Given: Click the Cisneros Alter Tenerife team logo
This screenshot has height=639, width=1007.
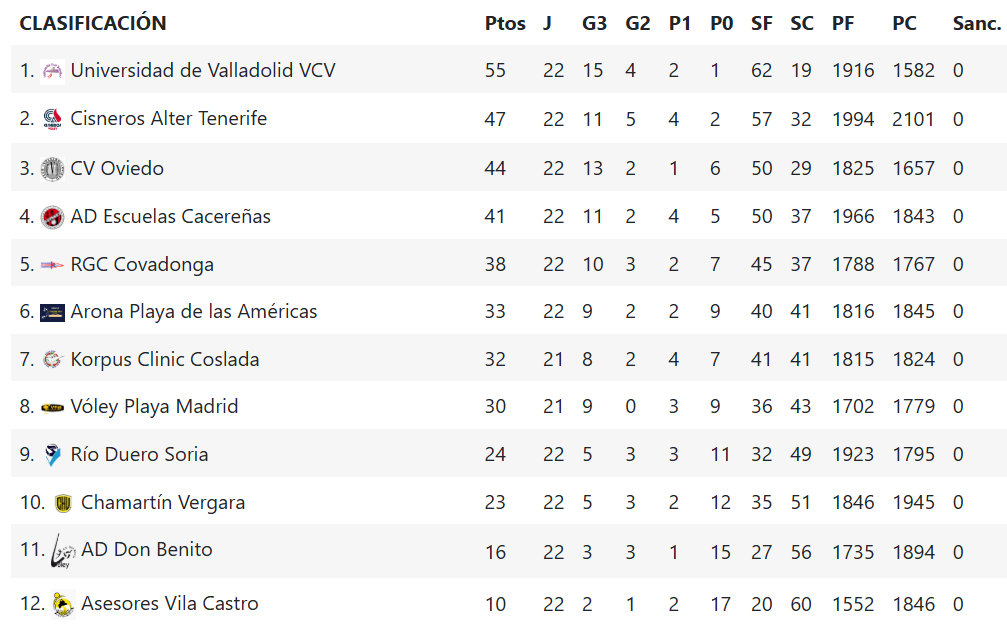Looking at the screenshot, I should (52, 119).
